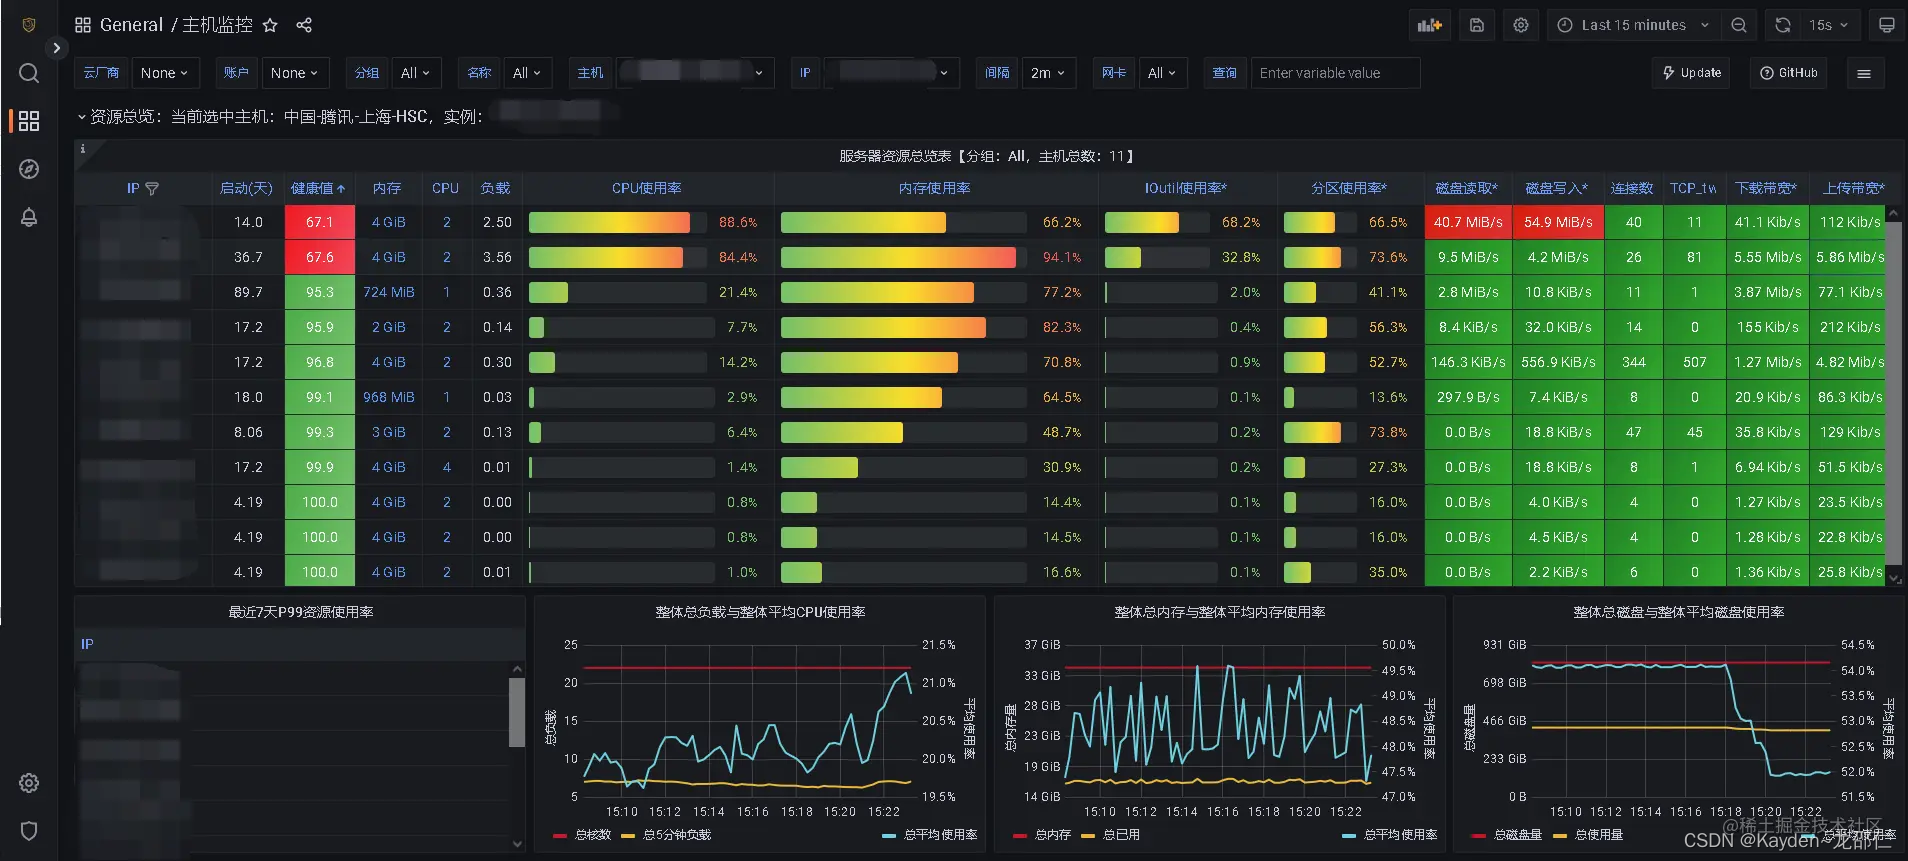Screen dimensions: 1908x861
Task: Open the Server Admin shield icon
Action: pos(29,831)
